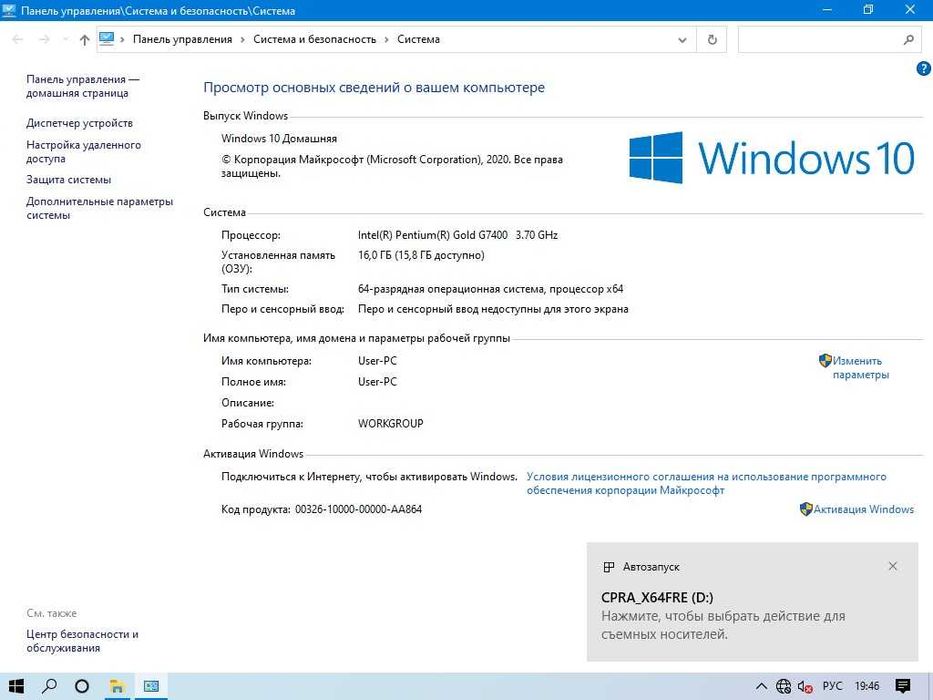Open 'Панель управления — домашняя страница' link
This screenshot has width=933, height=700.
click(83, 86)
